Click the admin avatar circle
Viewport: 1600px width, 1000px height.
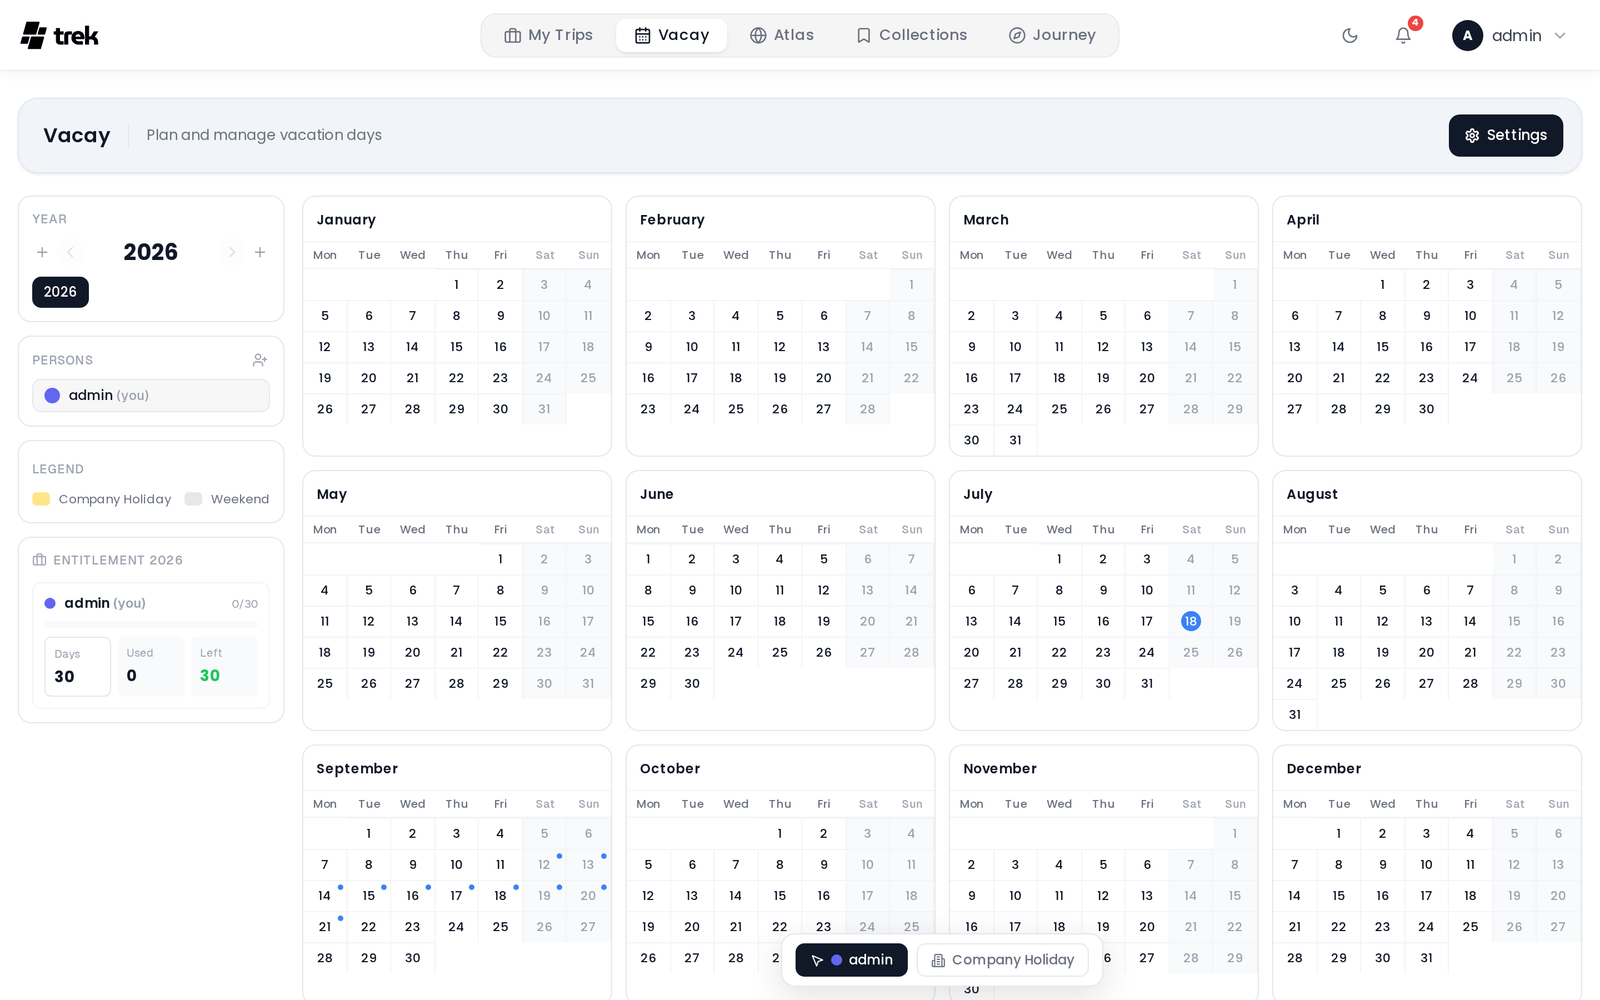tap(1467, 36)
